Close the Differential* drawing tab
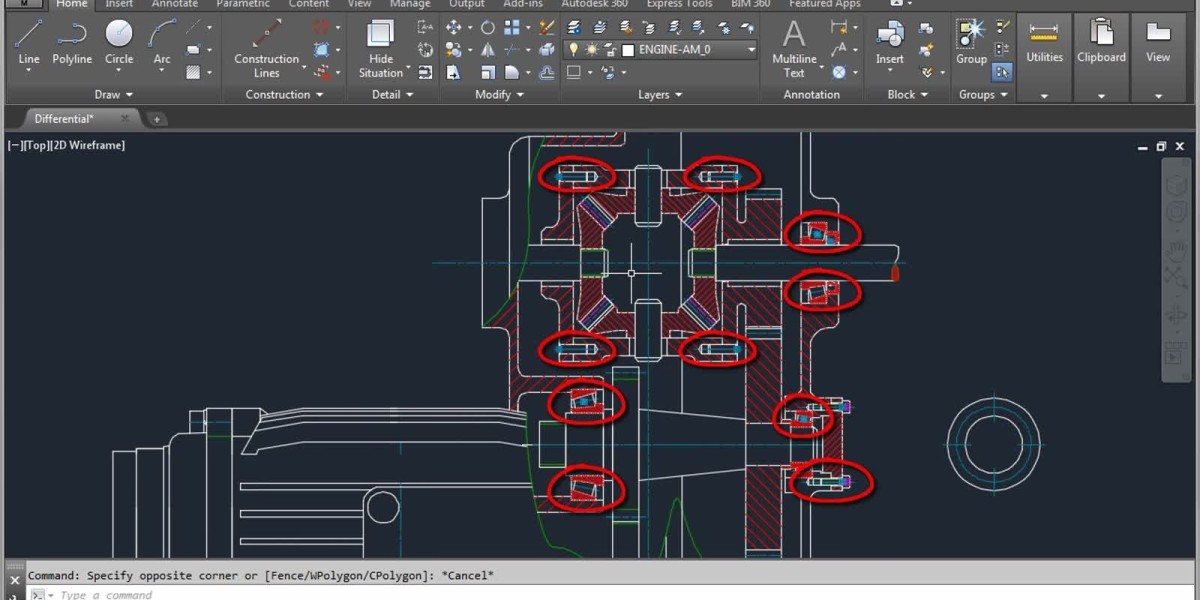Viewport: 1200px width, 600px height. 125,118
